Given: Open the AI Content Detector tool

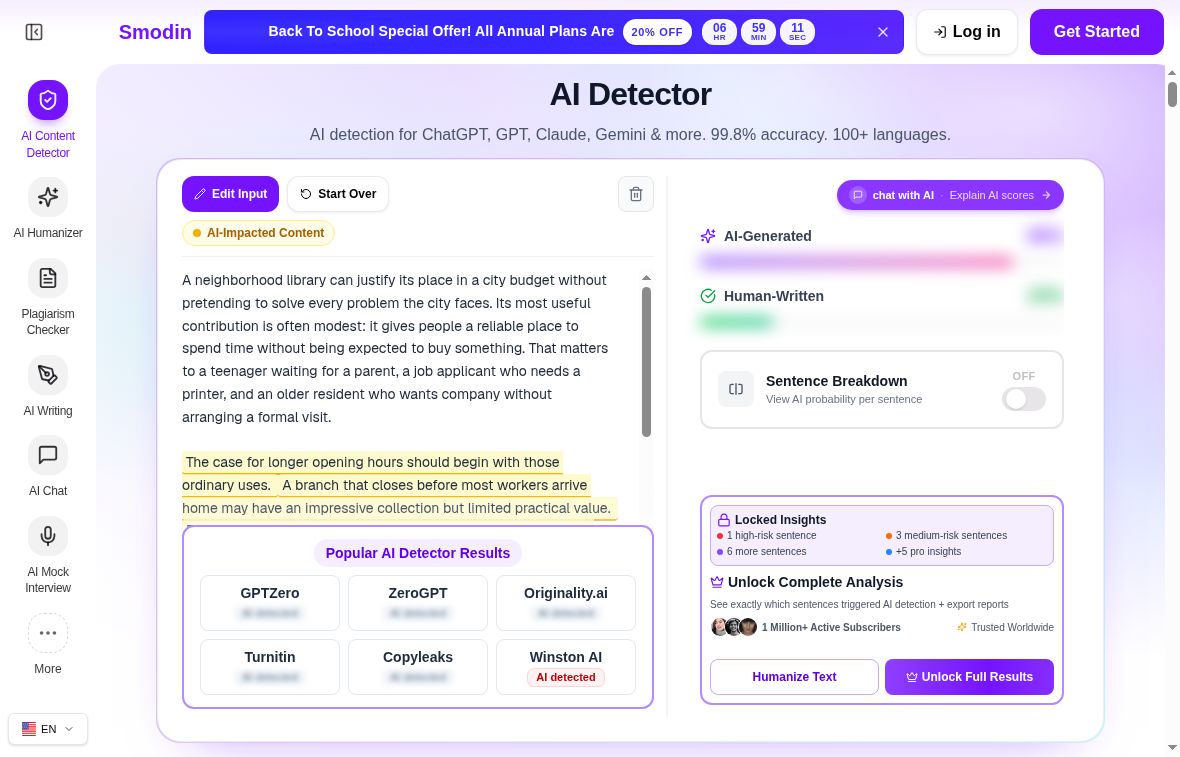Looking at the screenshot, I should (x=47, y=120).
